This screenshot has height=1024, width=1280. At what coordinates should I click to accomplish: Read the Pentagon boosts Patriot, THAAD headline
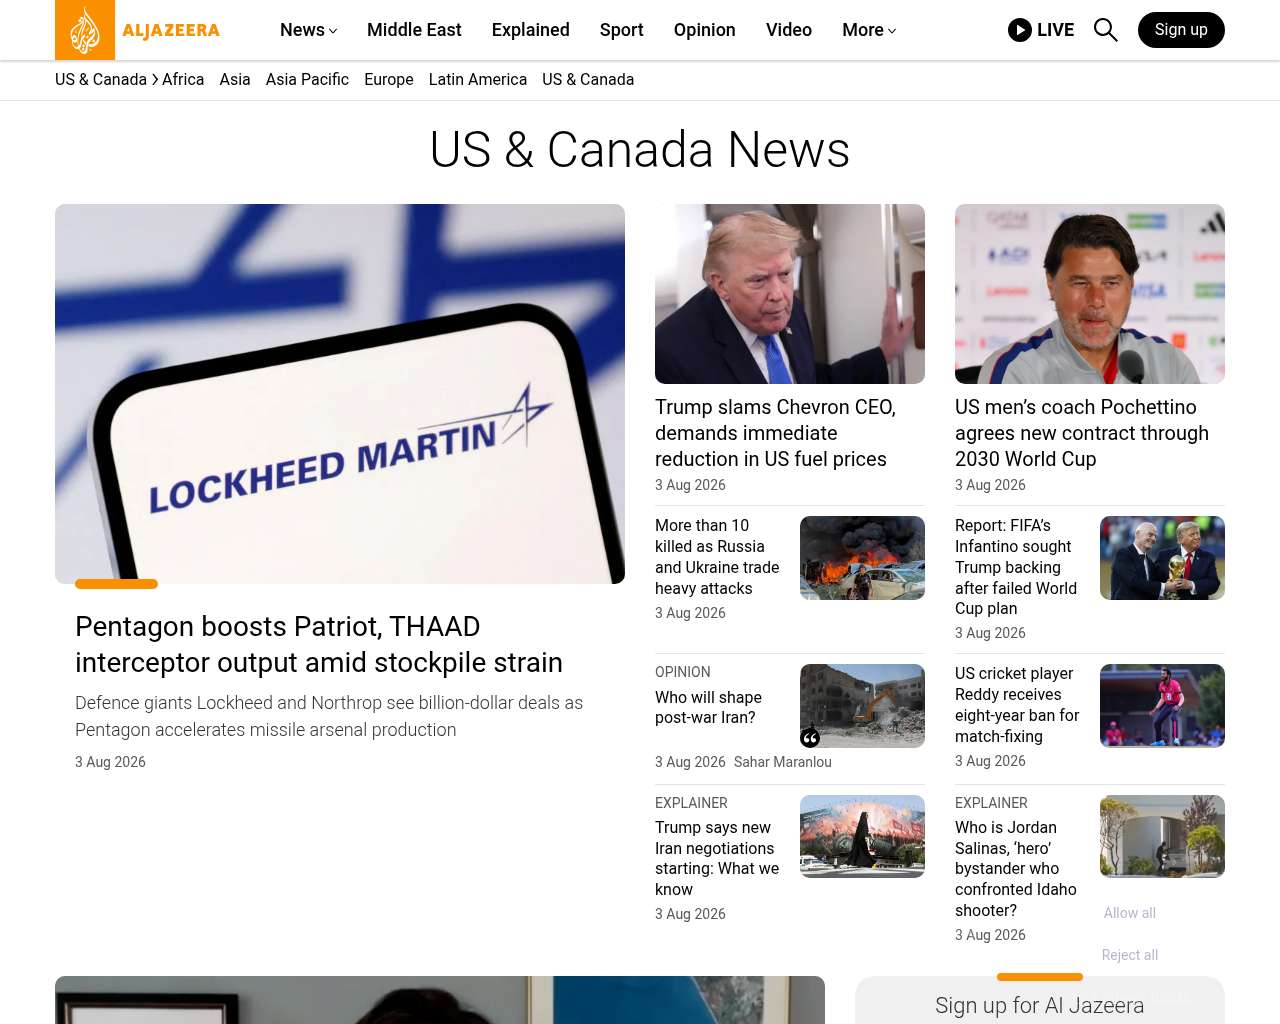319,644
